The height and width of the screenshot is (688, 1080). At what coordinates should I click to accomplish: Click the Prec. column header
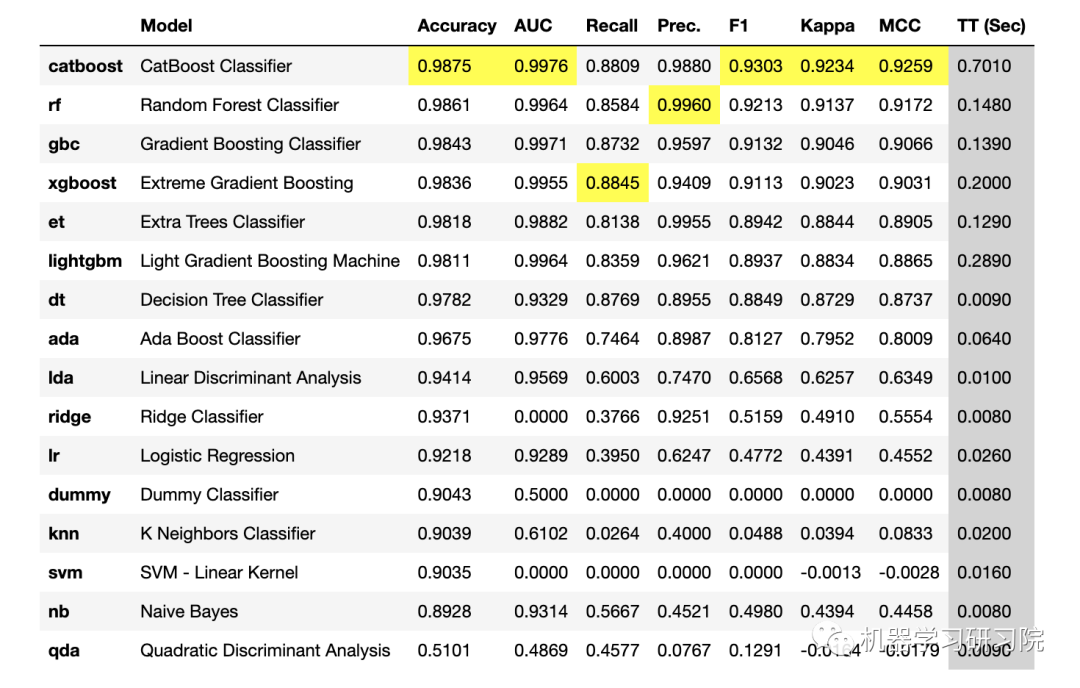click(x=678, y=25)
